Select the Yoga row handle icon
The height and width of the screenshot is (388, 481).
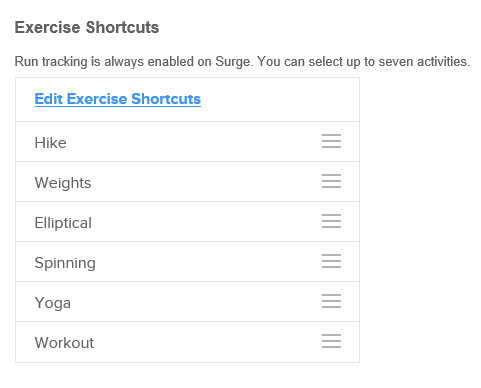(331, 301)
